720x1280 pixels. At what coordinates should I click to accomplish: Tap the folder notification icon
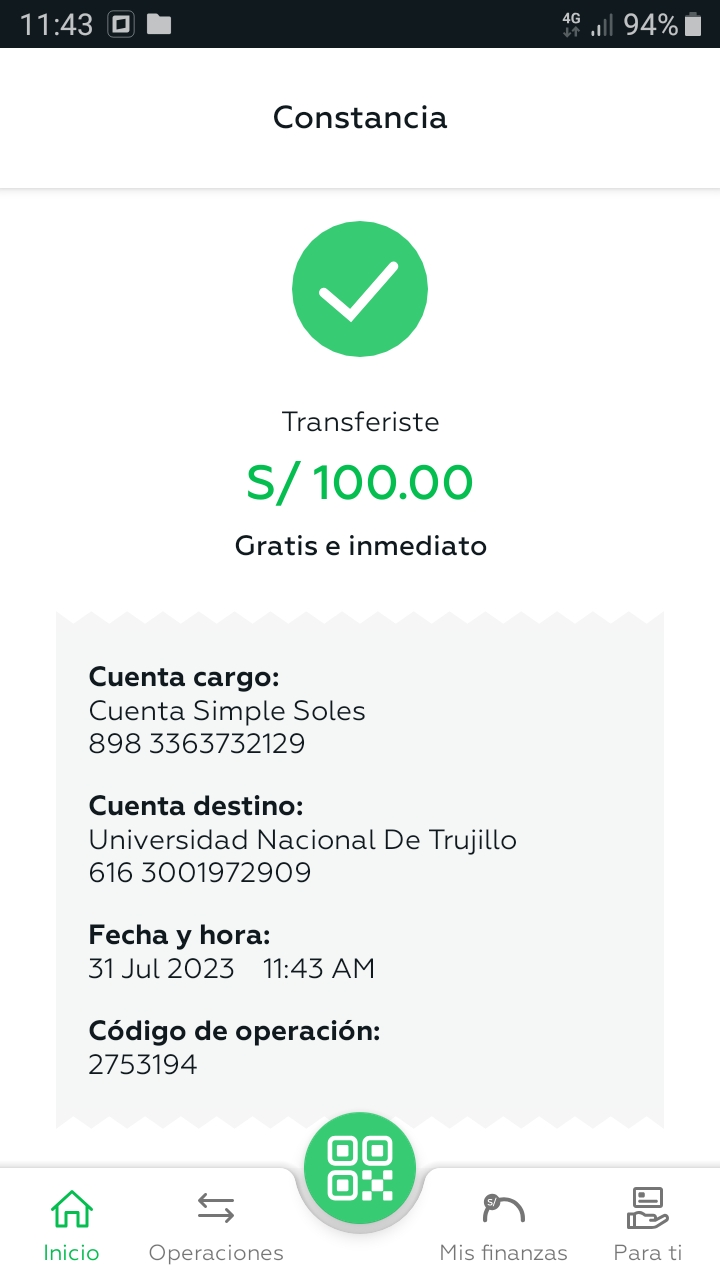tap(159, 24)
